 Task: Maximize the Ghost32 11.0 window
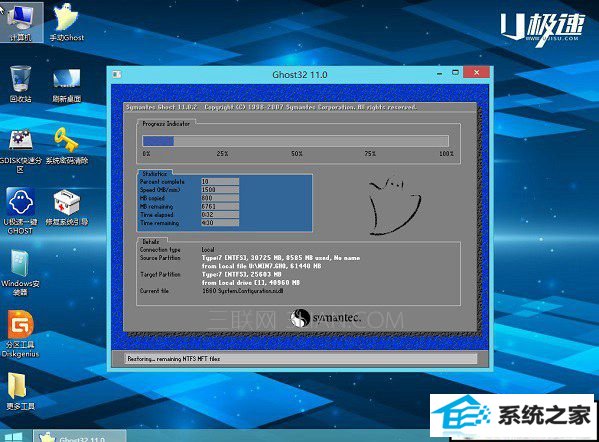coord(455,72)
